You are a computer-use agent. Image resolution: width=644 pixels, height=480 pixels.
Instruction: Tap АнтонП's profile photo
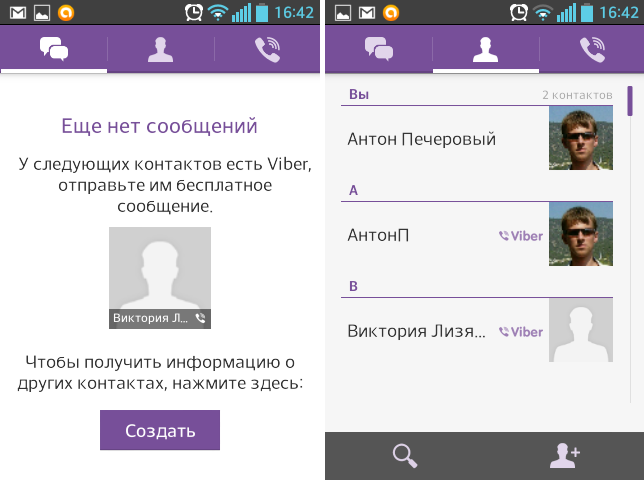(581, 234)
